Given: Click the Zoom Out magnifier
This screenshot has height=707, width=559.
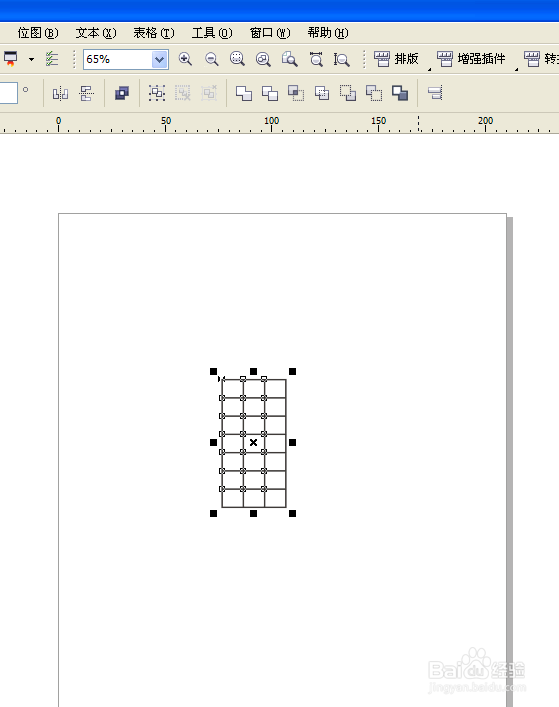Looking at the screenshot, I should click(211, 59).
